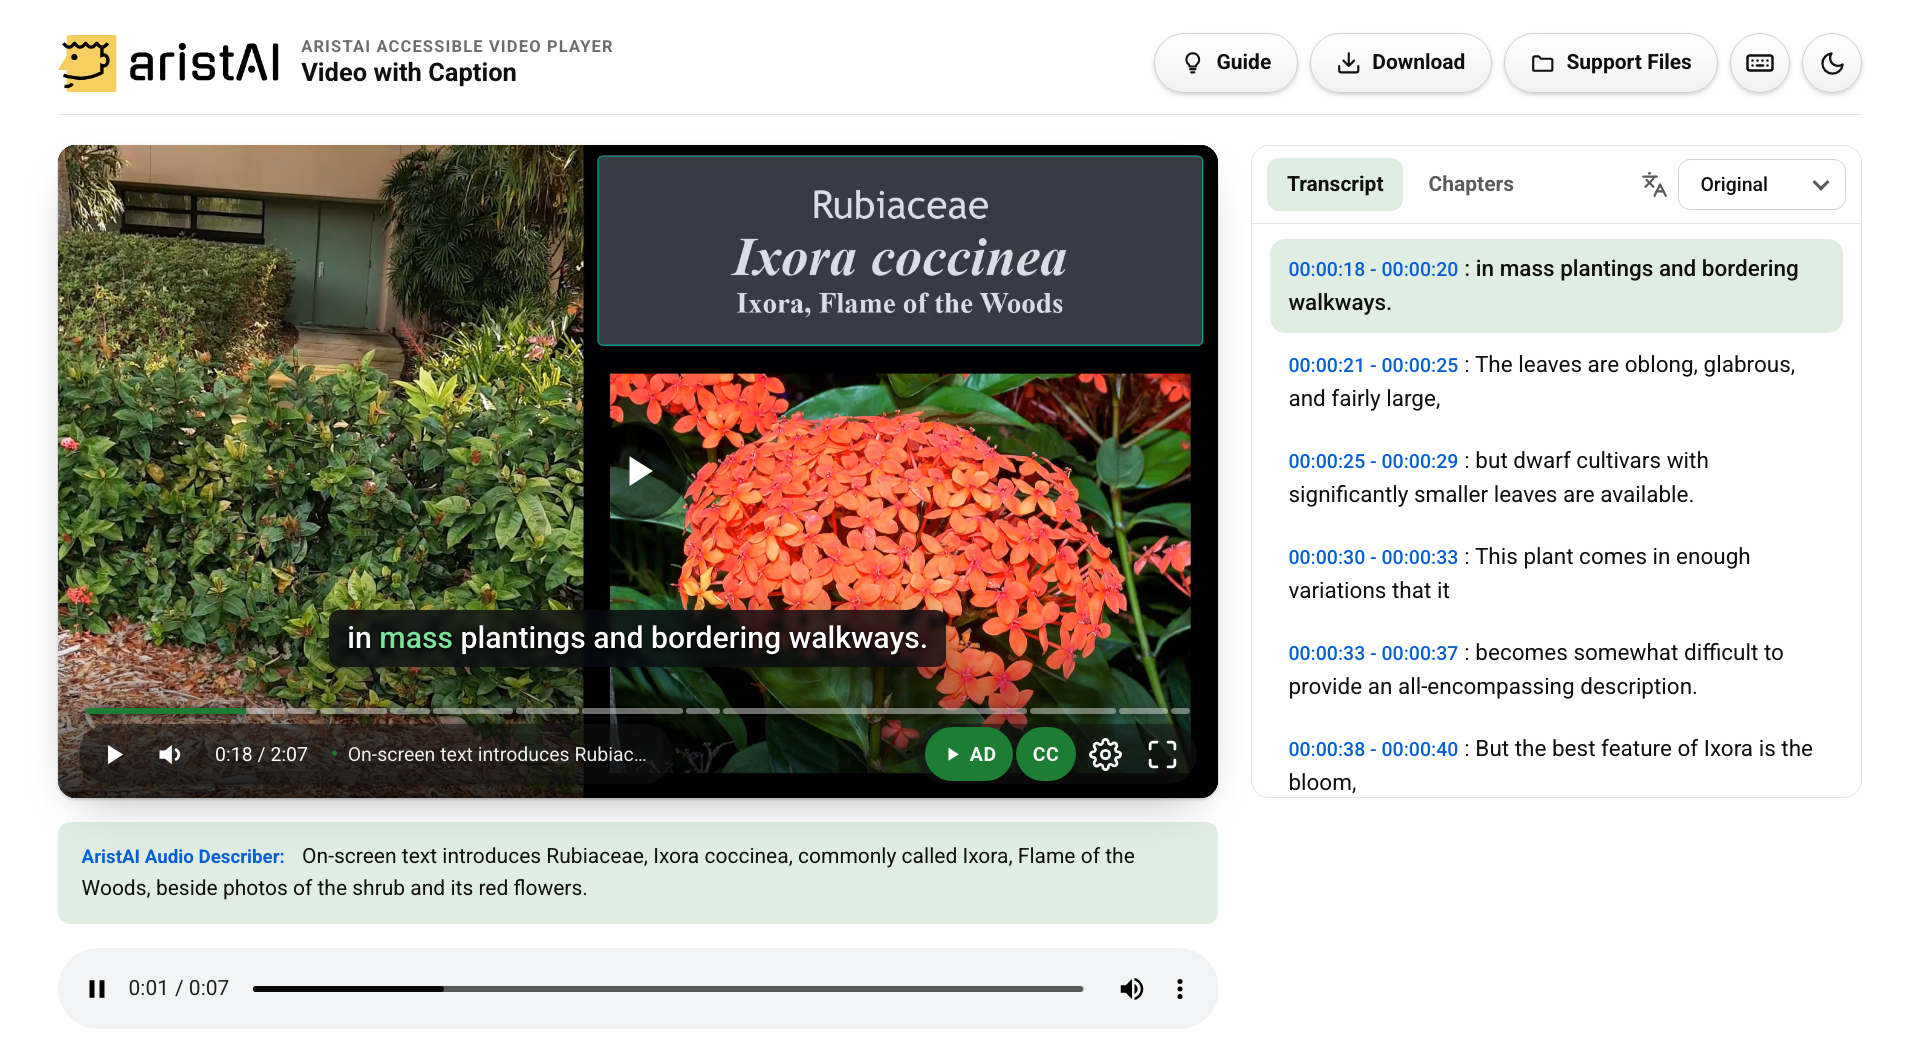
Task: Seek on the video progress bar
Action: (x=638, y=710)
